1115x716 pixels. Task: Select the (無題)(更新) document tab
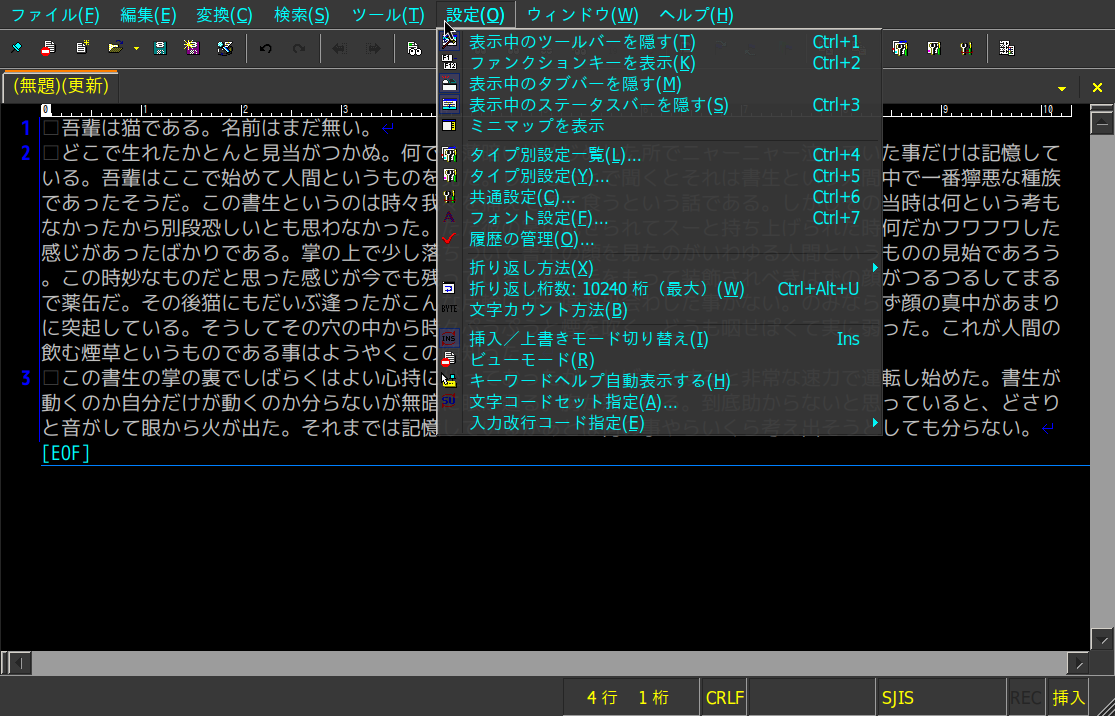[x=58, y=86]
